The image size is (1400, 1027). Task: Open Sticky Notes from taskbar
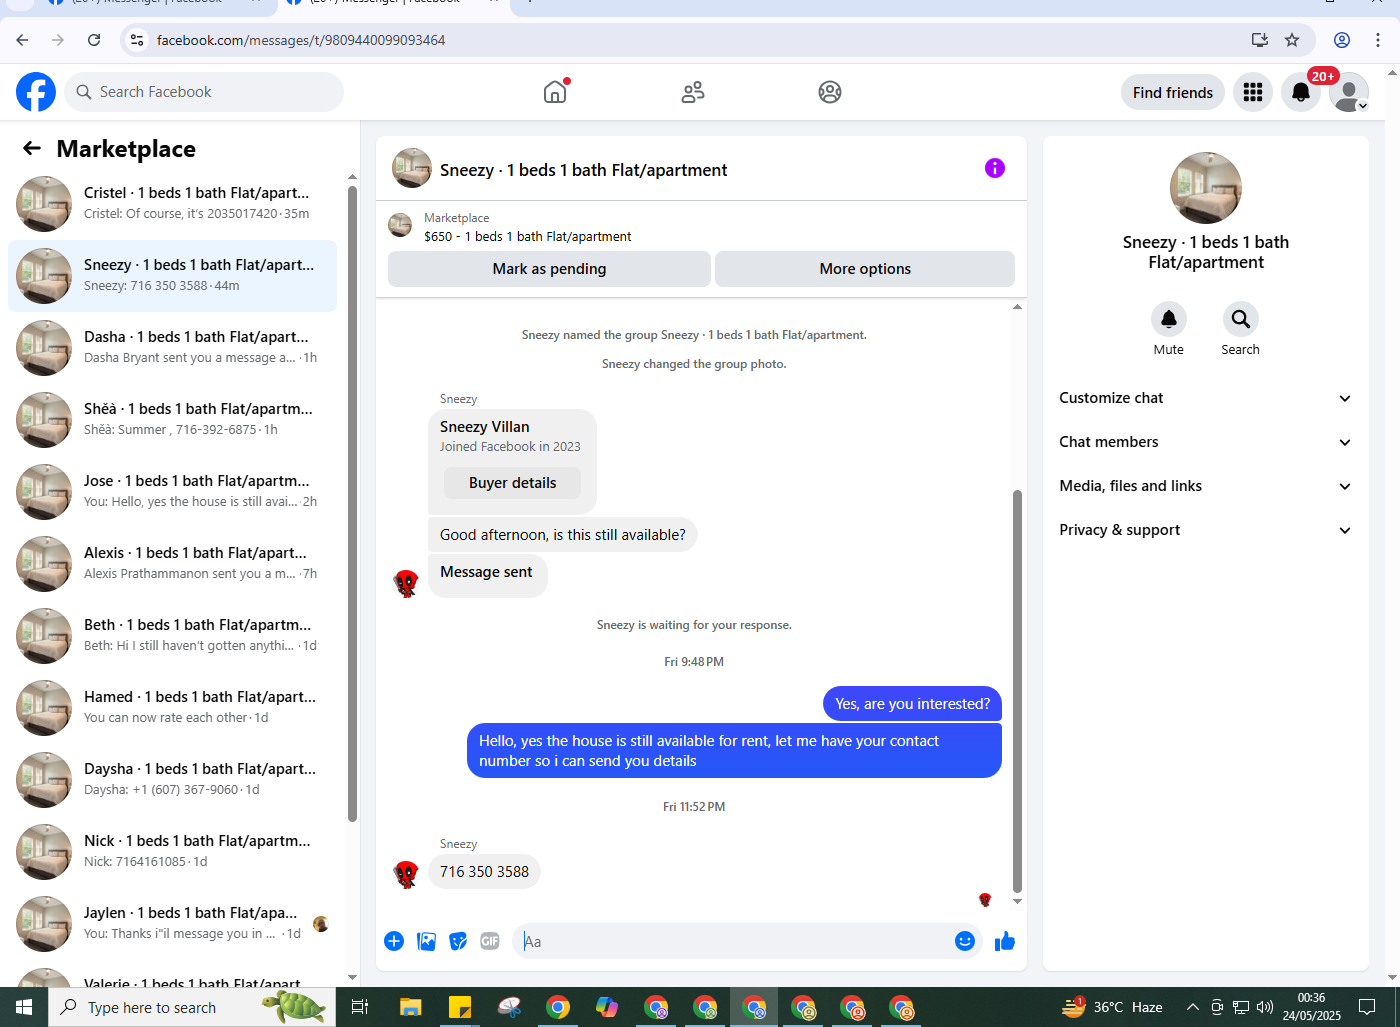460,1007
